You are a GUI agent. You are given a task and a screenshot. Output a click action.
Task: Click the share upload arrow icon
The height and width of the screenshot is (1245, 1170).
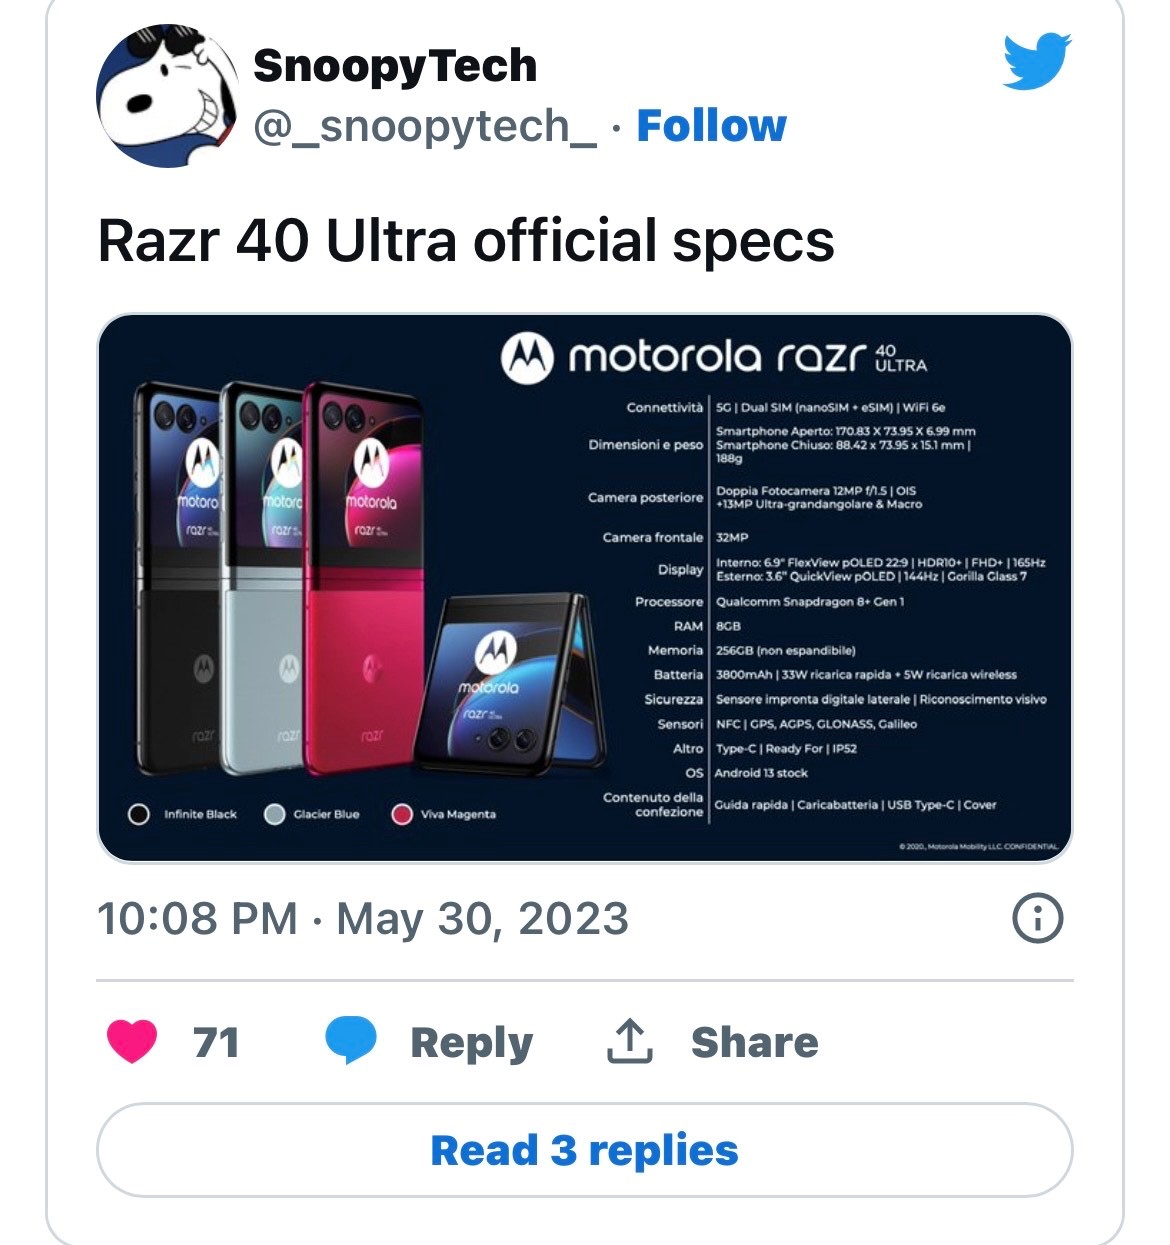coord(630,1041)
